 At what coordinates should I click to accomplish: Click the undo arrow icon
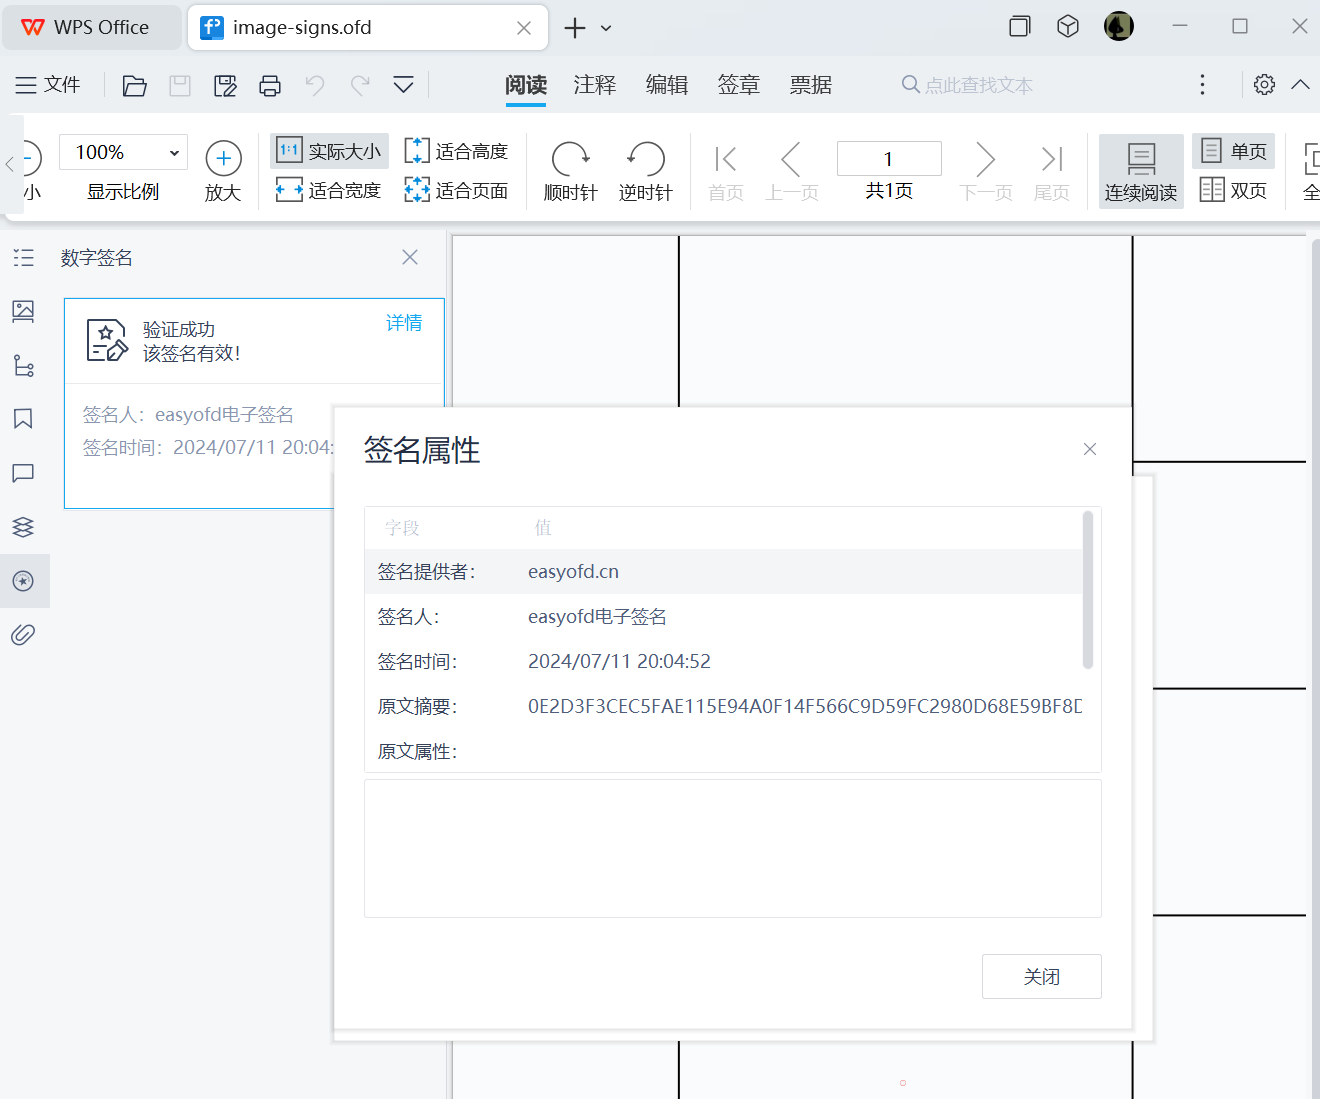[315, 86]
